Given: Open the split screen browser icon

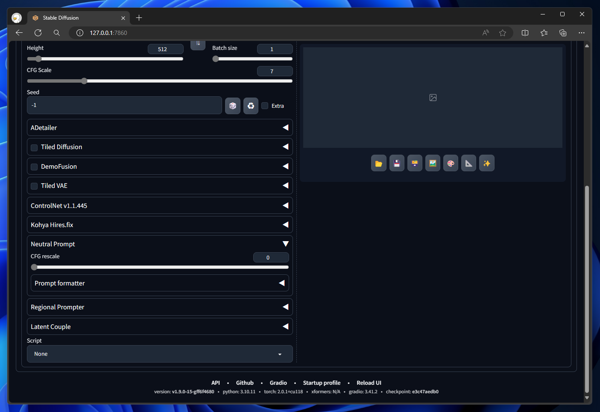Looking at the screenshot, I should pyautogui.click(x=525, y=33).
